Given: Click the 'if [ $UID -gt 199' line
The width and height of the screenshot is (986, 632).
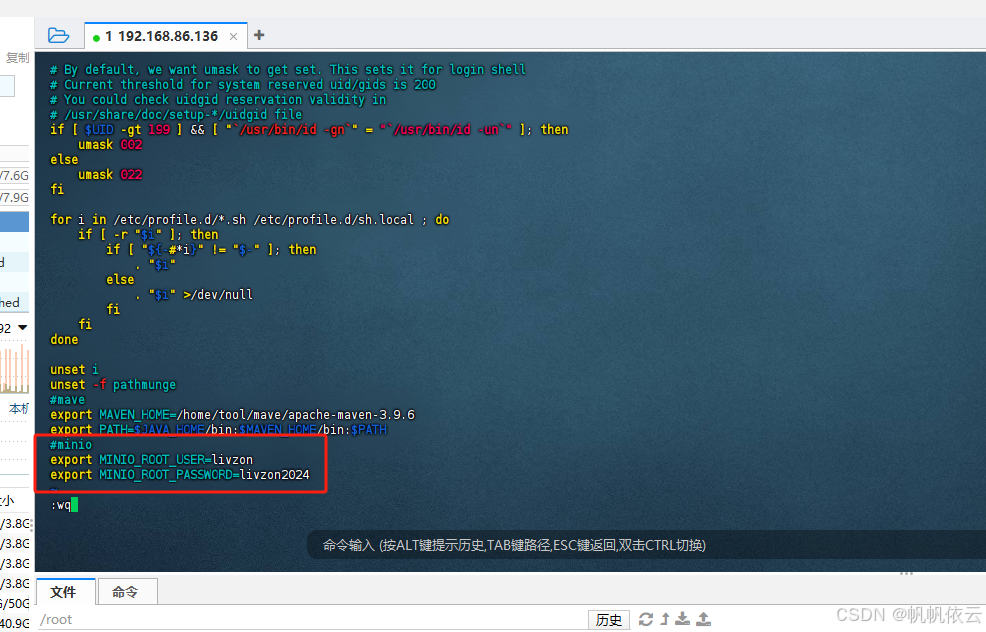Looking at the screenshot, I should click(309, 130).
